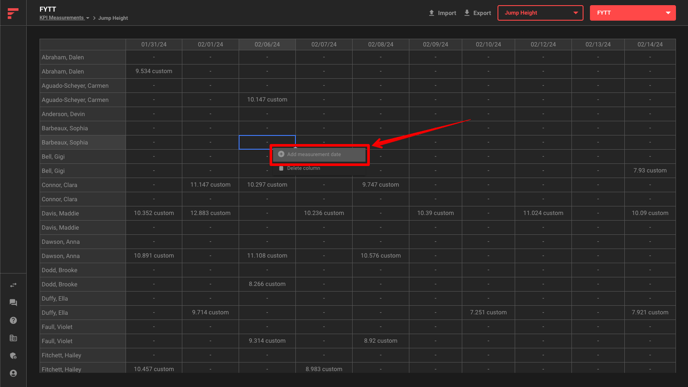Viewport: 688px width, 387px height.
Task: Click the Import button
Action: point(442,13)
